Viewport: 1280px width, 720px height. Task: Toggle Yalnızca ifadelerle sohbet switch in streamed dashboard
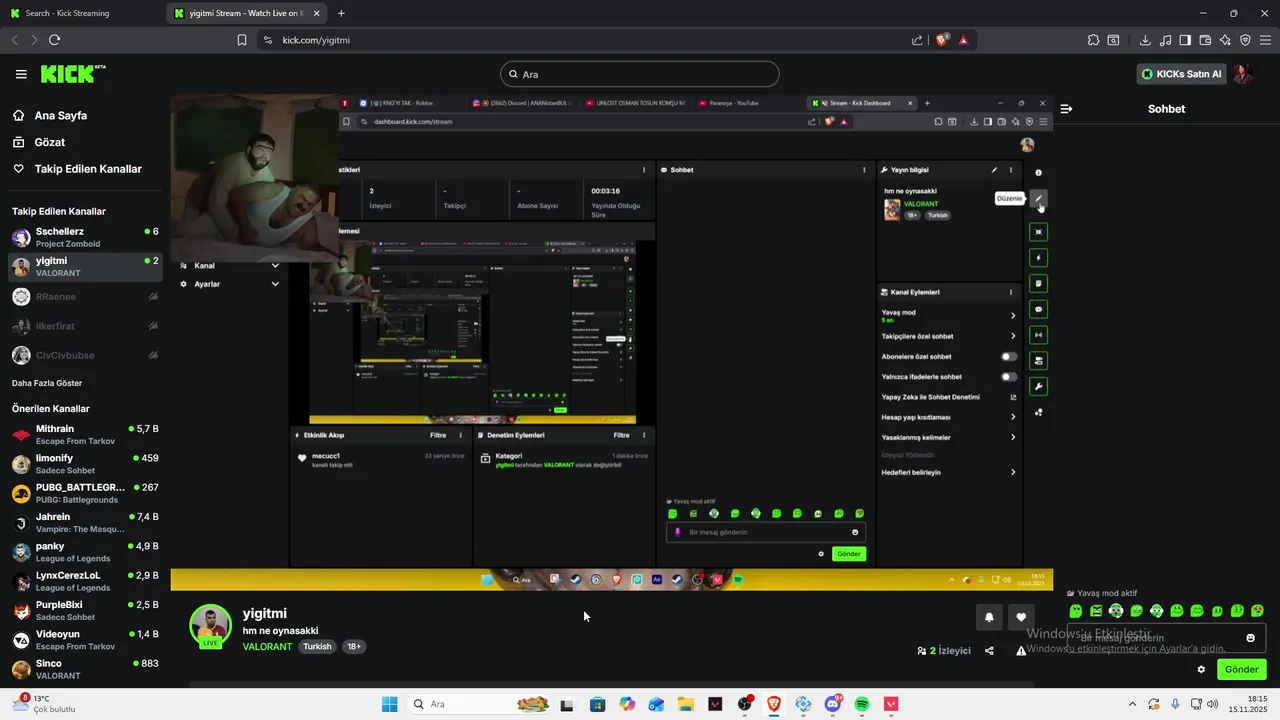coord(1009,377)
